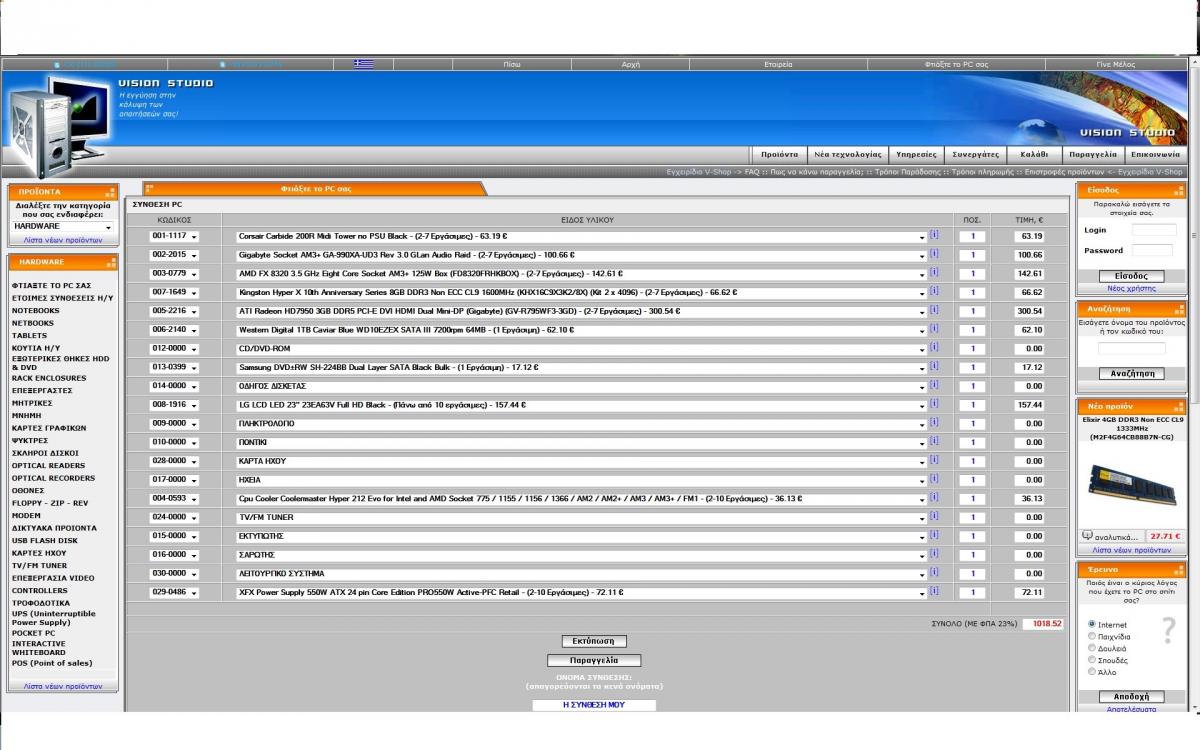The height and width of the screenshot is (750, 1200).
Task: Open info icon for Kingston Hyper X row
Action: (x=934, y=291)
